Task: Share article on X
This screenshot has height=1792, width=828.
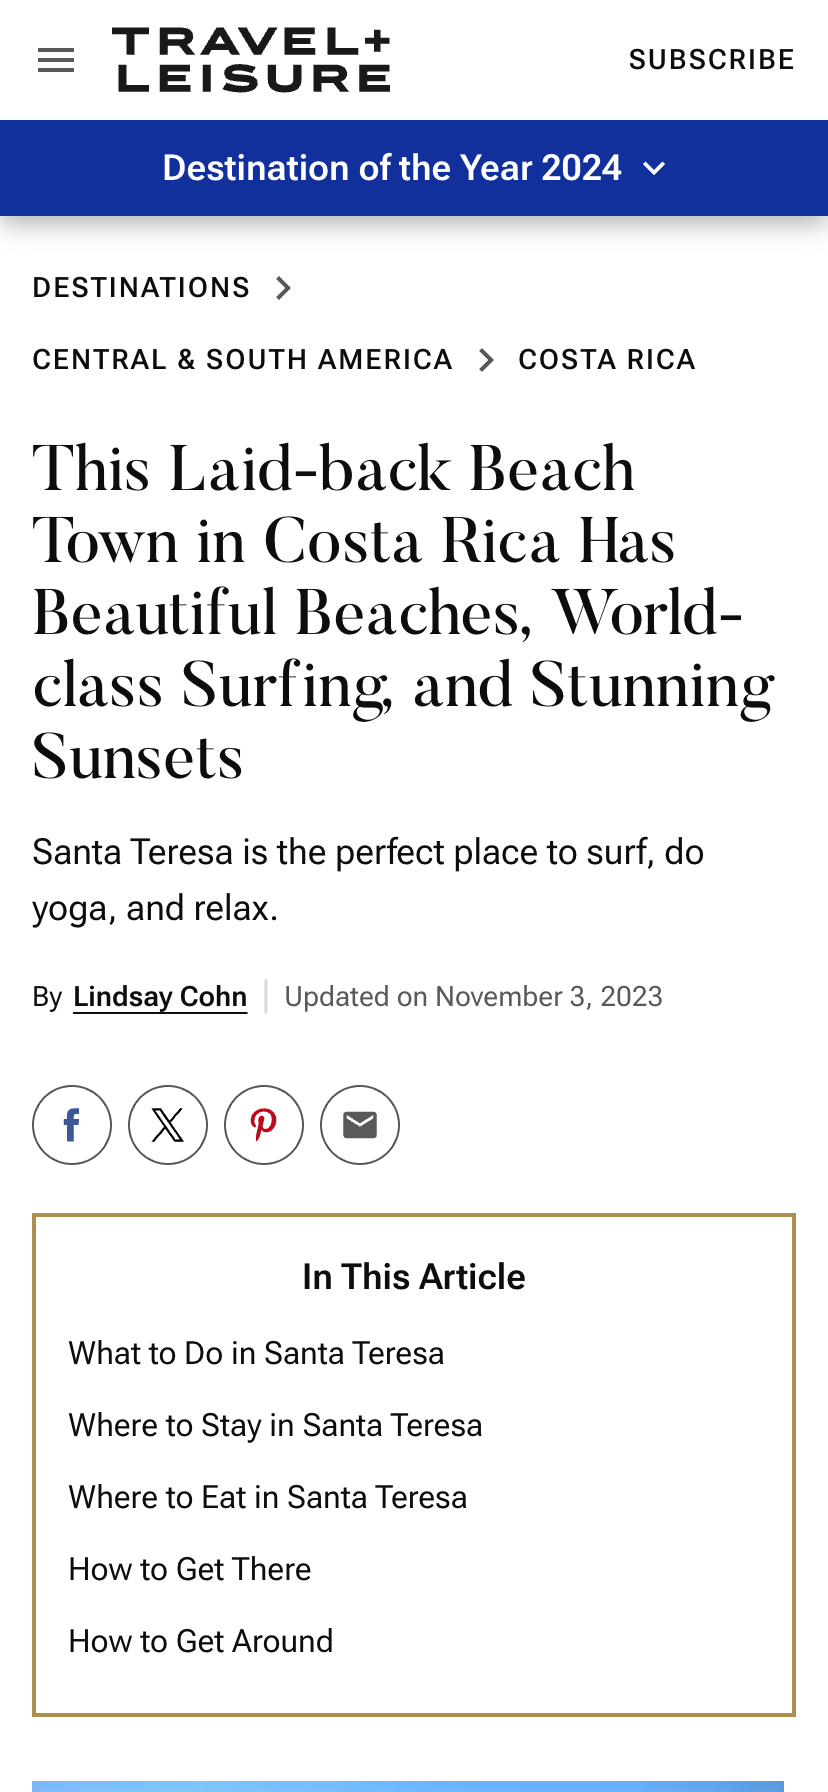Action: 168,1125
